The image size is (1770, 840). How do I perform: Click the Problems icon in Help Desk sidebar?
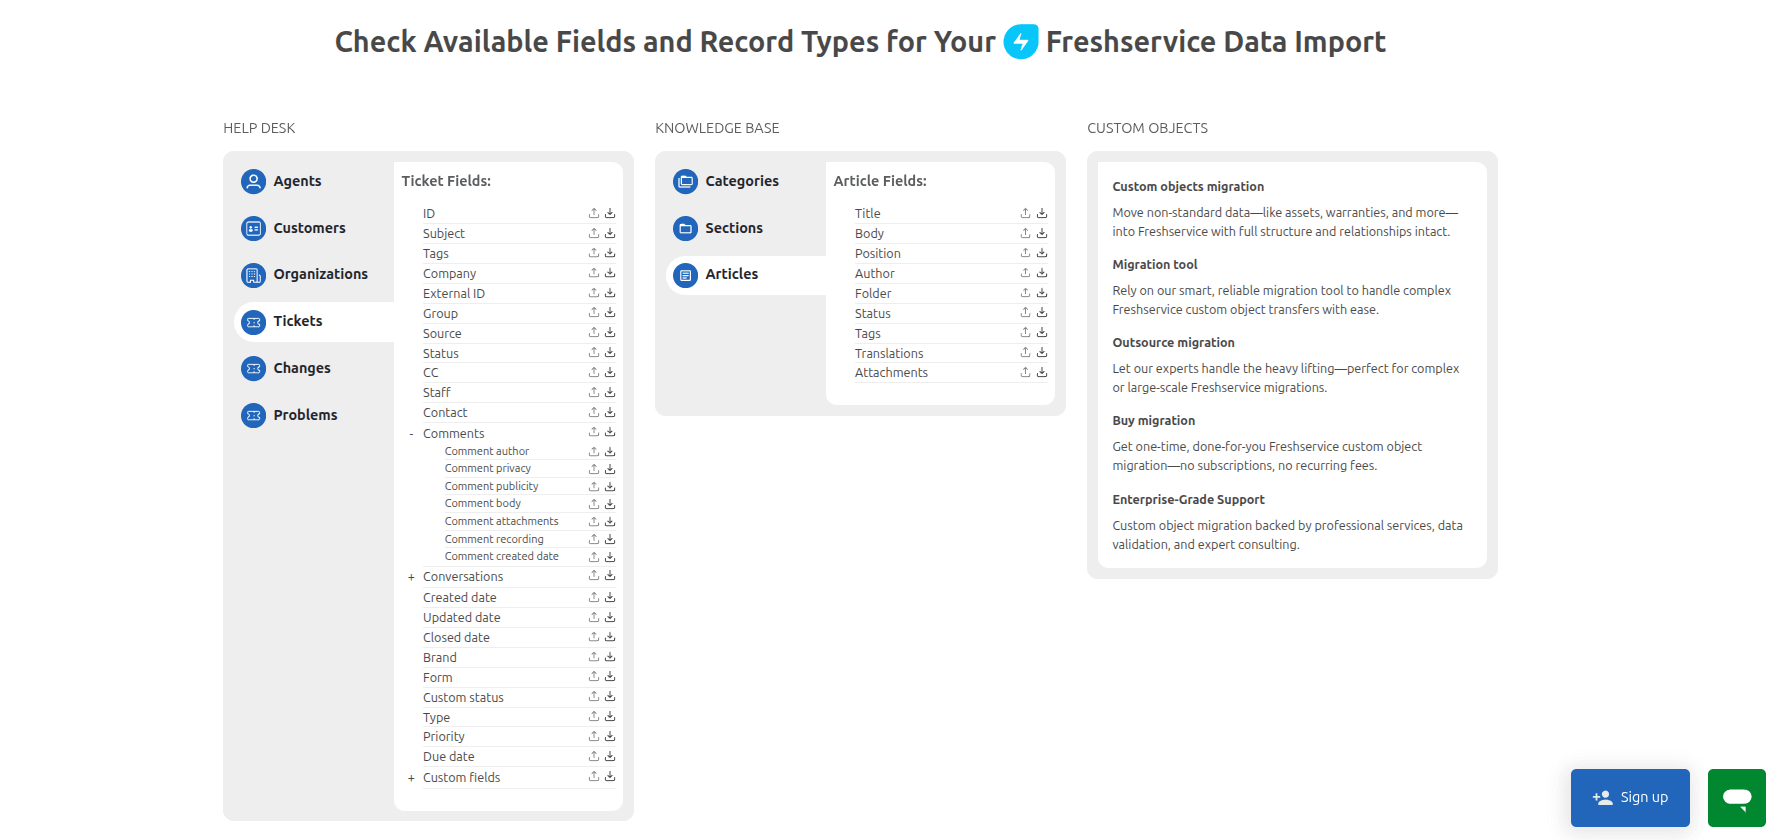coord(253,415)
